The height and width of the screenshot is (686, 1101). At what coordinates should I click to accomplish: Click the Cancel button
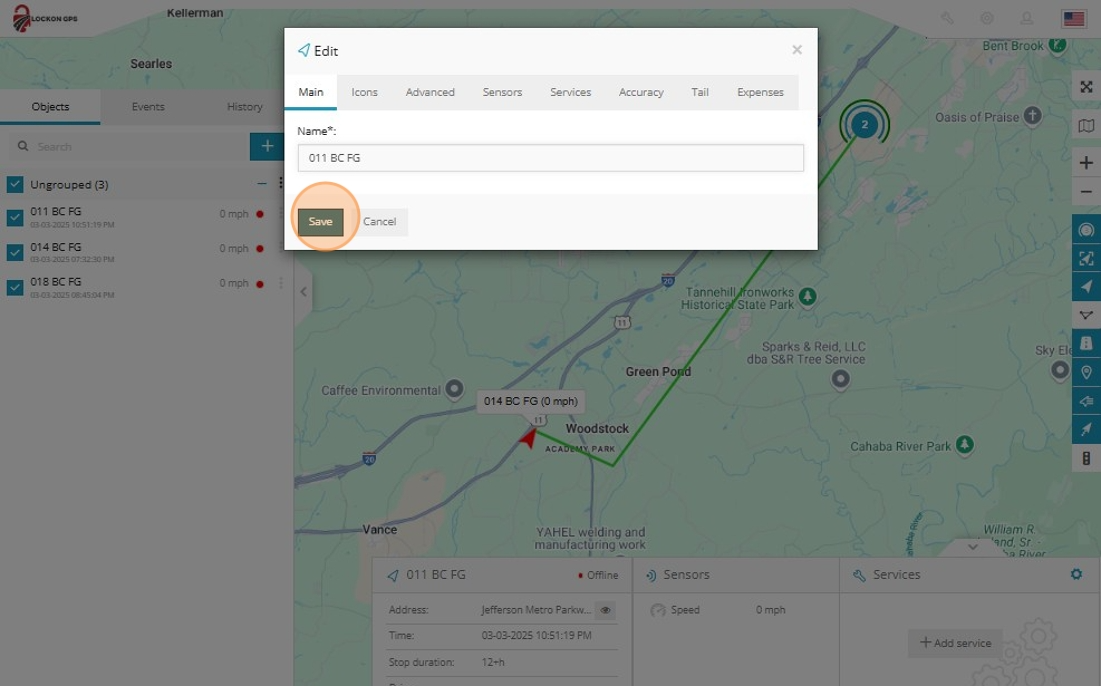tap(379, 222)
